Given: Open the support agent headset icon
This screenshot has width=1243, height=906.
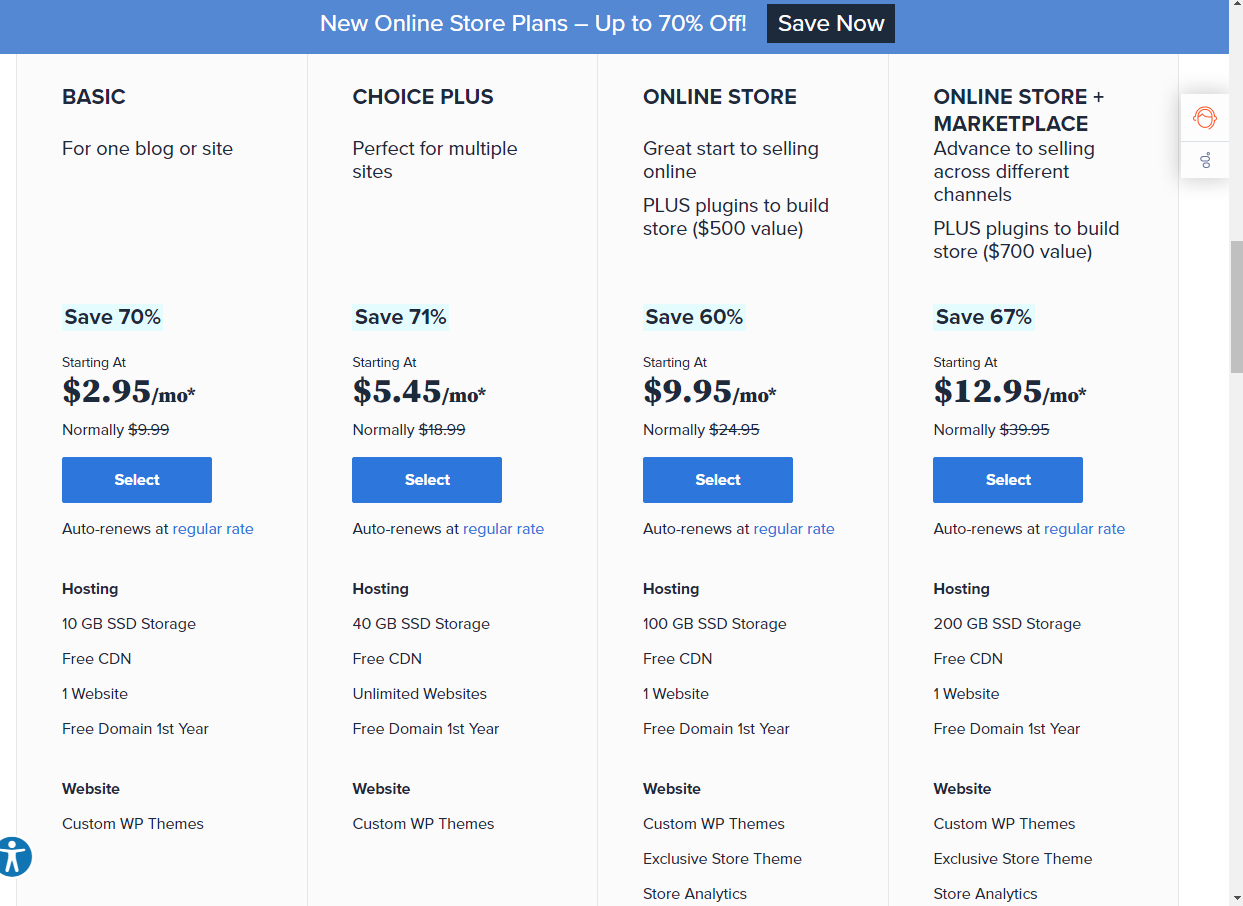Looking at the screenshot, I should [x=1205, y=118].
